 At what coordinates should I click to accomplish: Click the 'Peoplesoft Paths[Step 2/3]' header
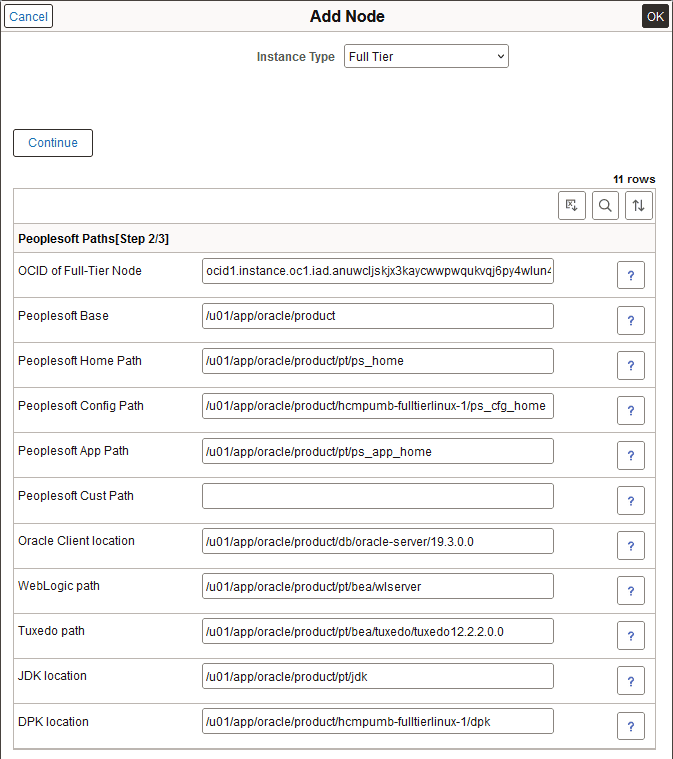tap(93, 239)
